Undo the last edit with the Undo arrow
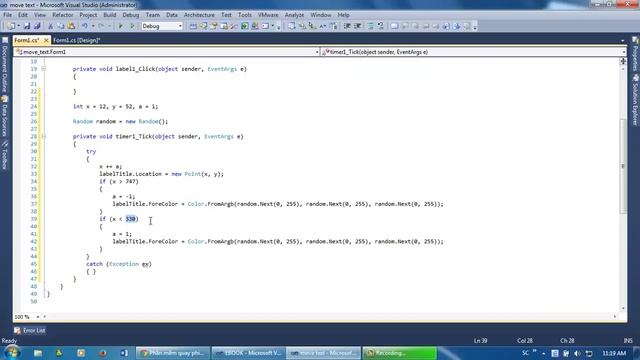The width and height of the screenshot is (640, 360). (84, 26)
